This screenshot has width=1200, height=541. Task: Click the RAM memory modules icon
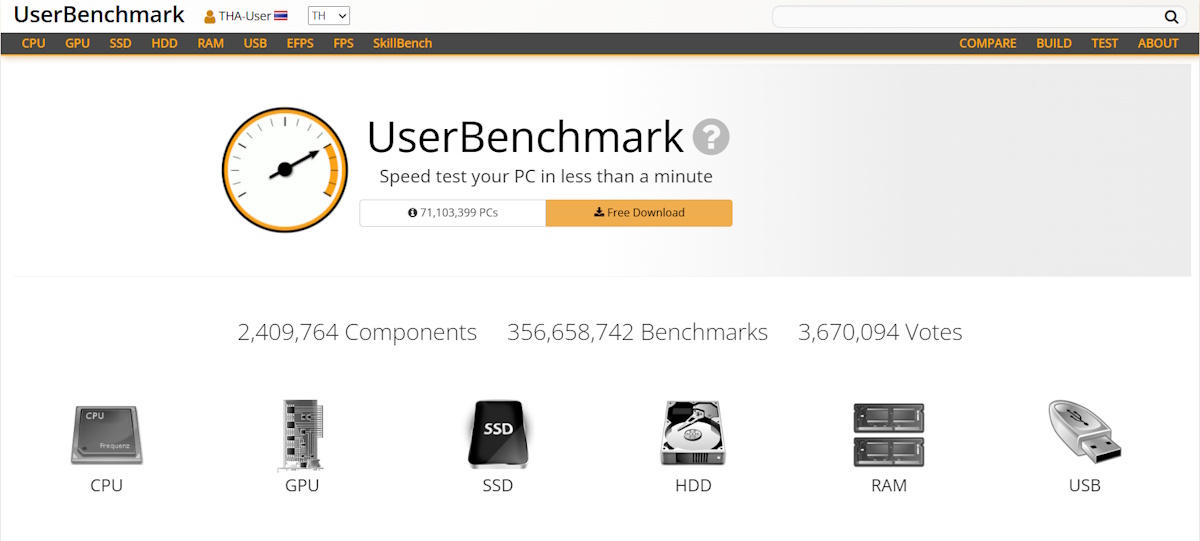(x=888, y=434)
